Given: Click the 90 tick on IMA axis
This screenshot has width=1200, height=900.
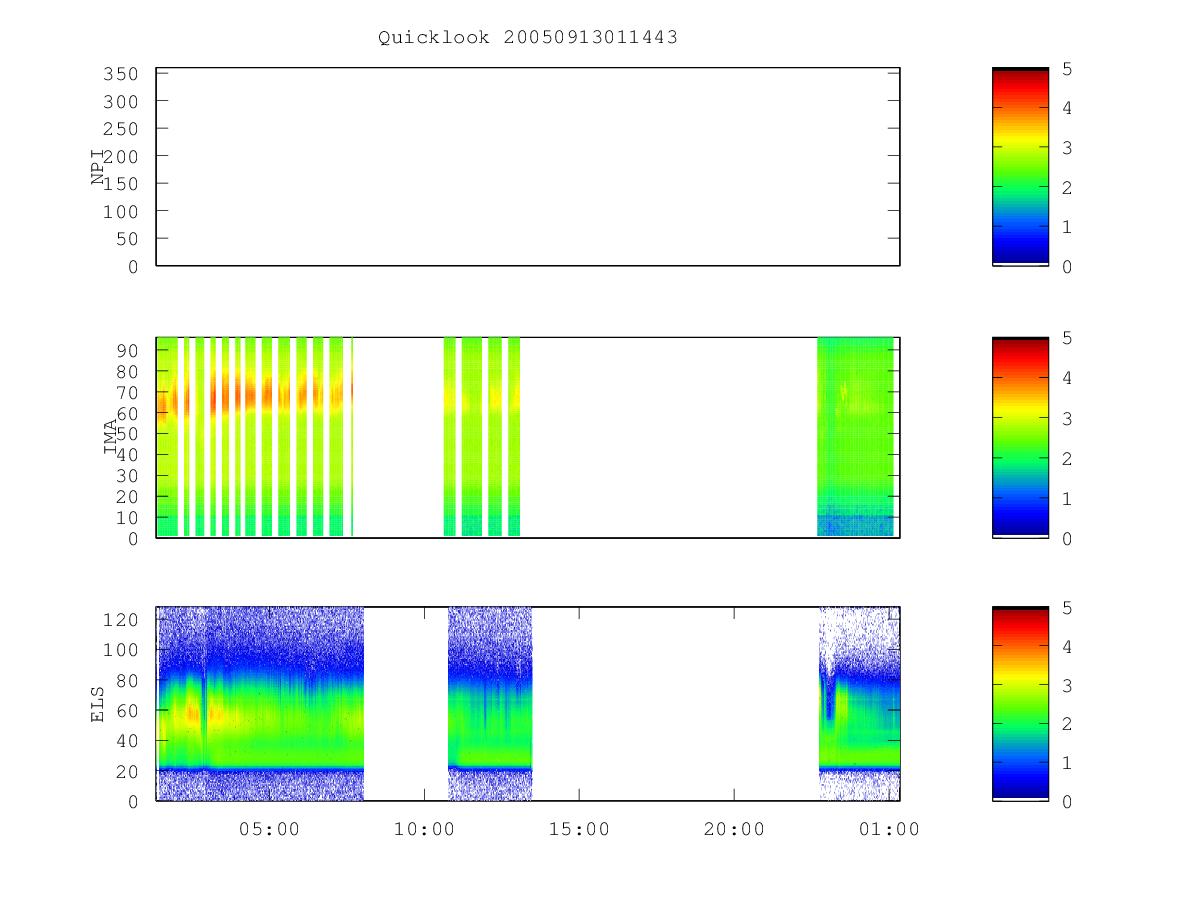Looking at the screenshot, I should coord(125,349).
